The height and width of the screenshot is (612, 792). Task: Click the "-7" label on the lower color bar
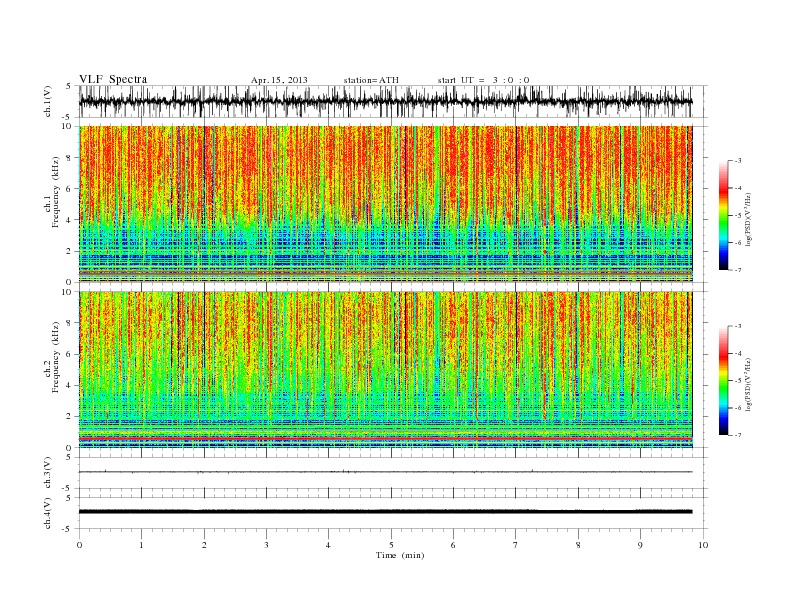738,435
